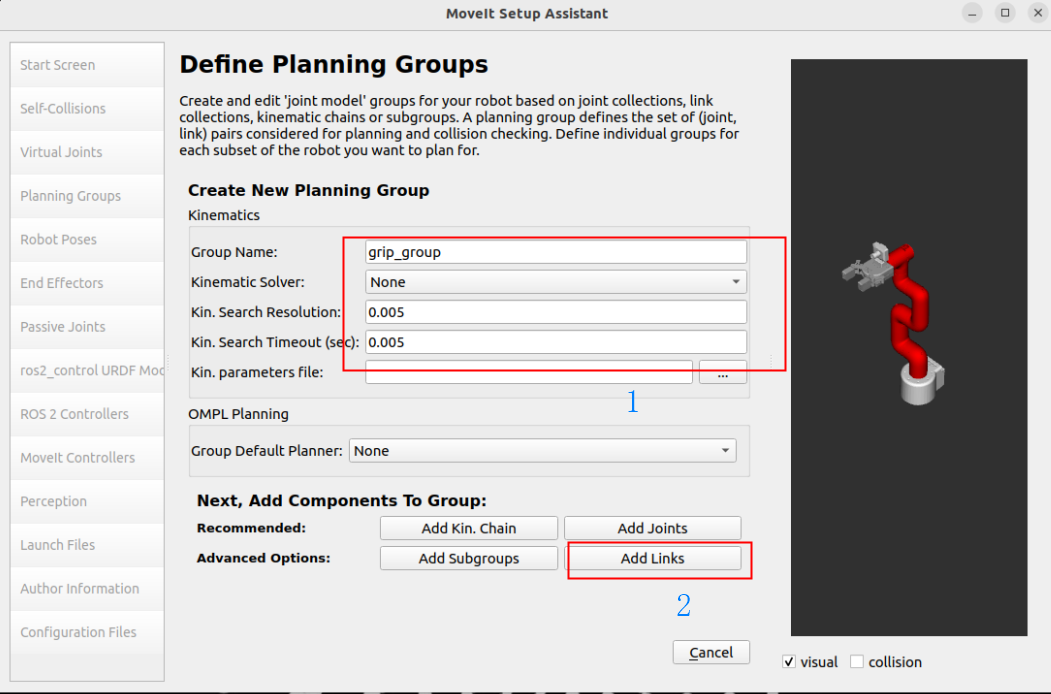Click Add Kin. Chain button

point(469,528)
